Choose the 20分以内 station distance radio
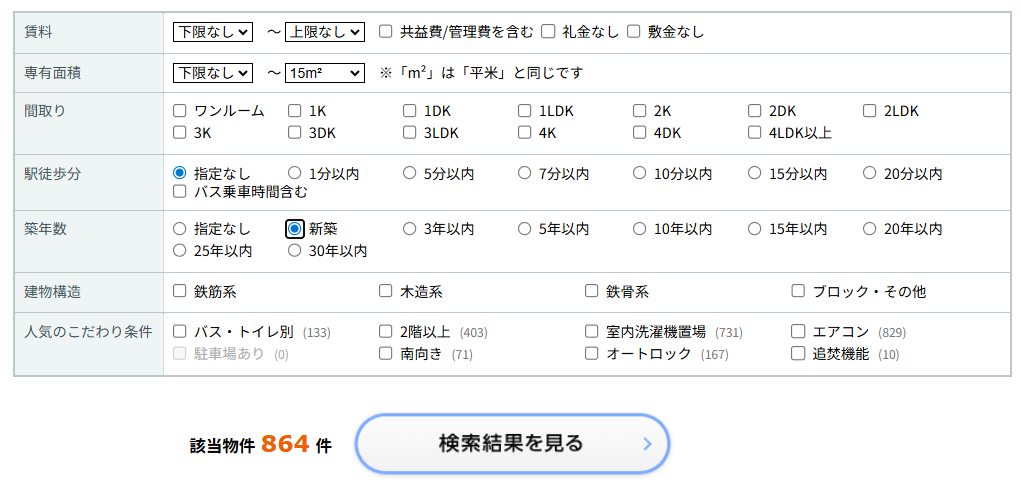Screen dimensions: 1021x482 (870, 173)
